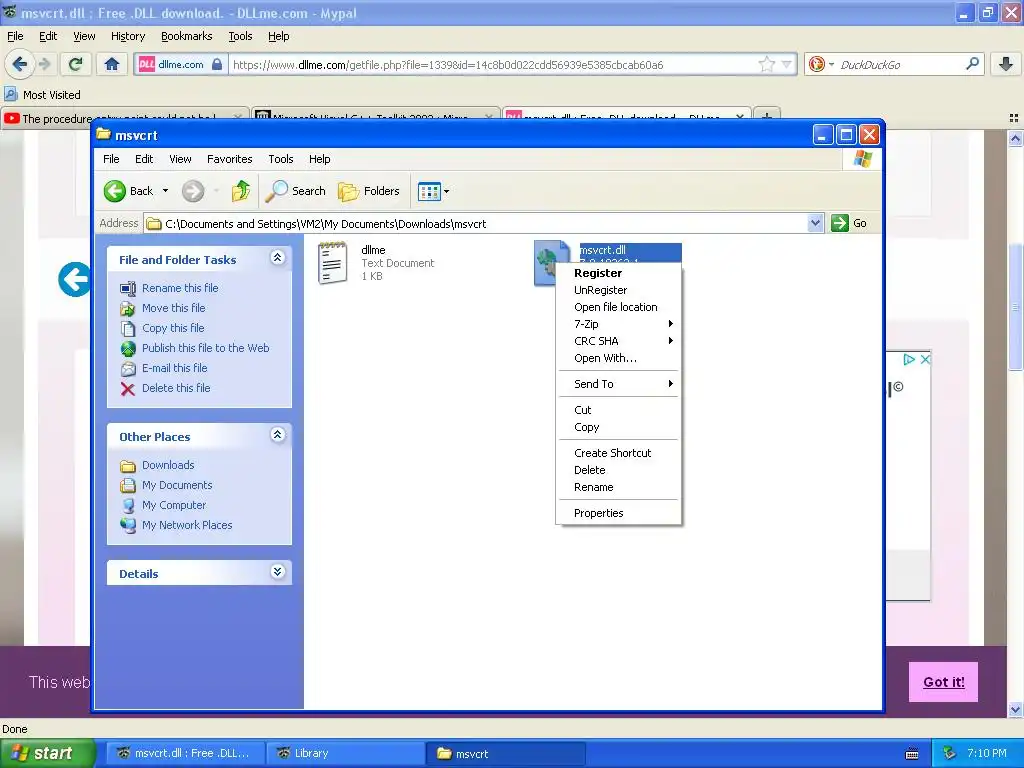Click the browser back arrow button
1024x768 pixels.
point(20,64)
